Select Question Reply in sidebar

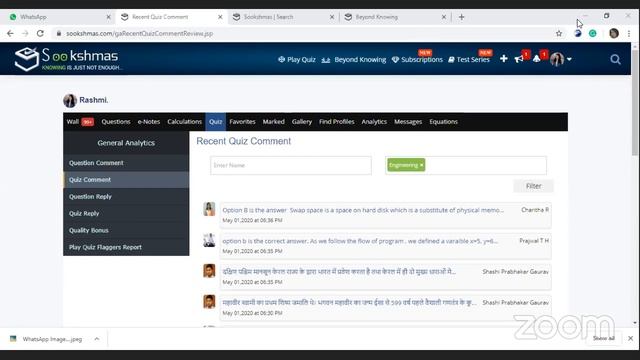coord(126,197)
